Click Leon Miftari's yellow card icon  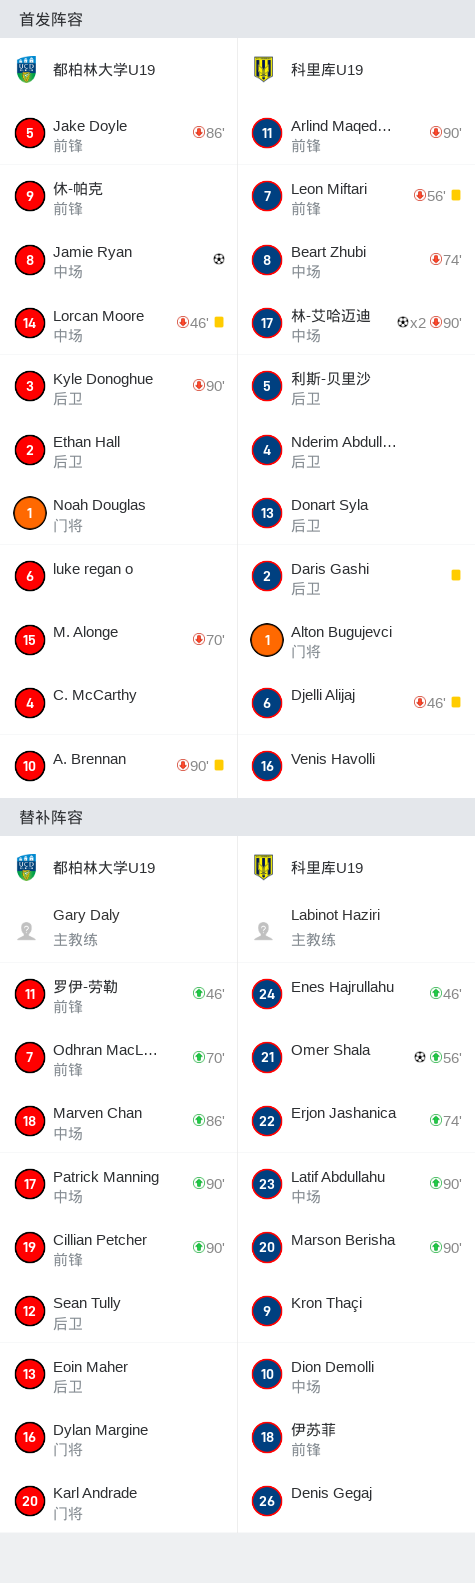456,195
